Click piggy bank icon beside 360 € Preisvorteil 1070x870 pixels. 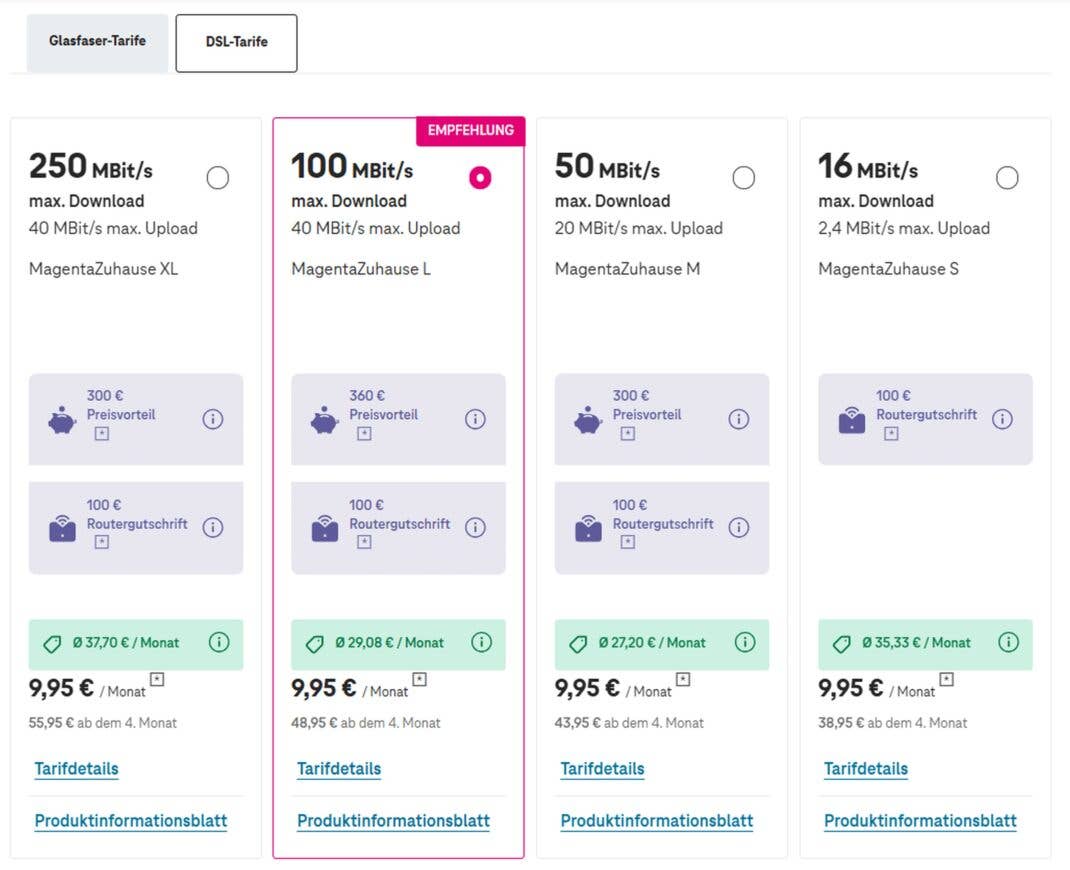325,420
